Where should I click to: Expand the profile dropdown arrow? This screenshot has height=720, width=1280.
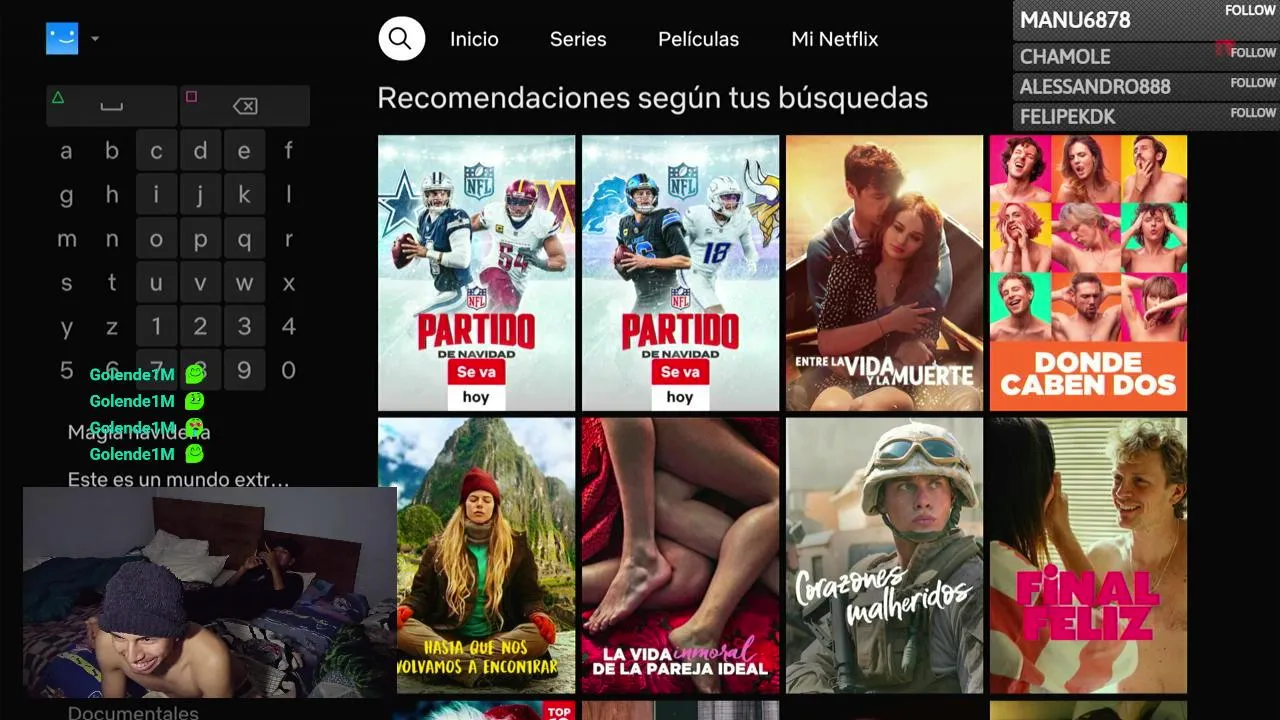click(x=95, y=39)
